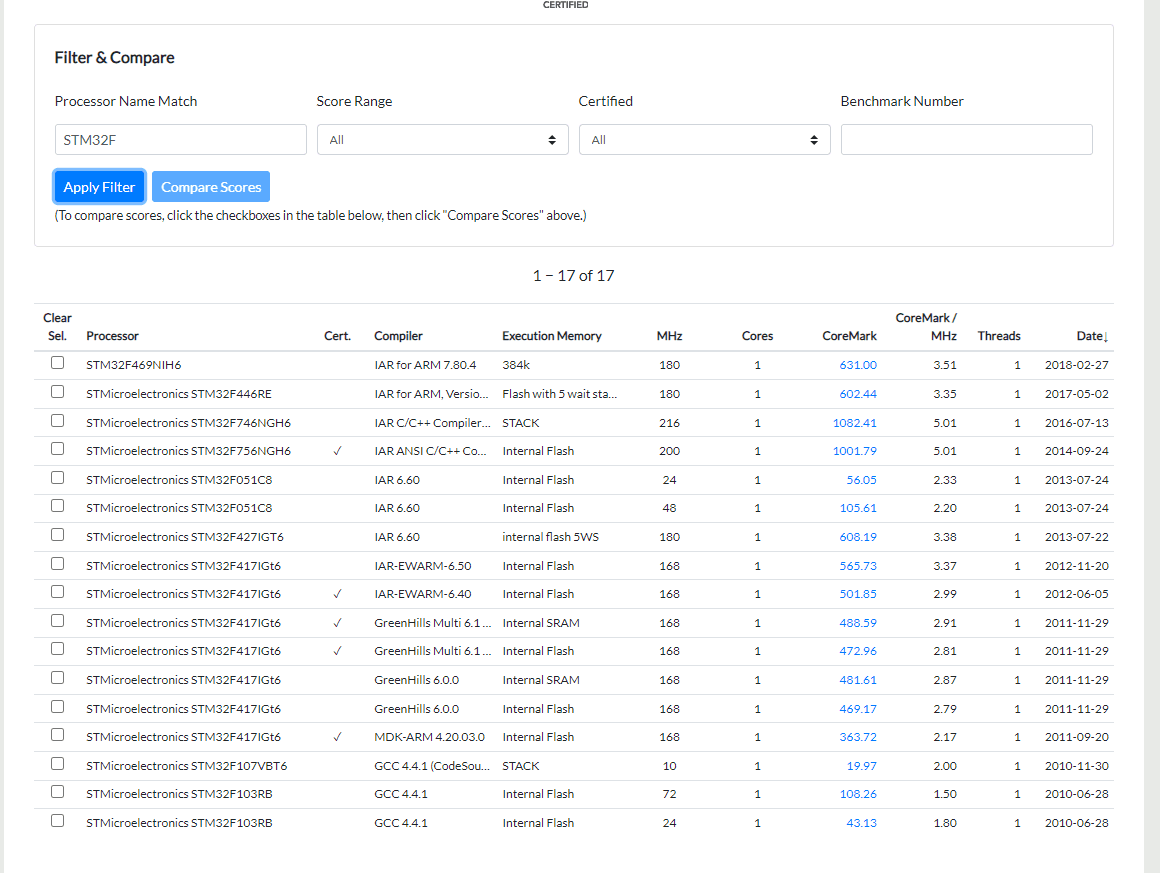The image size is (1160, 873).
Task: Focus the Benchmark Number input field
Action: pyautogui.click(x=966, y=139)
